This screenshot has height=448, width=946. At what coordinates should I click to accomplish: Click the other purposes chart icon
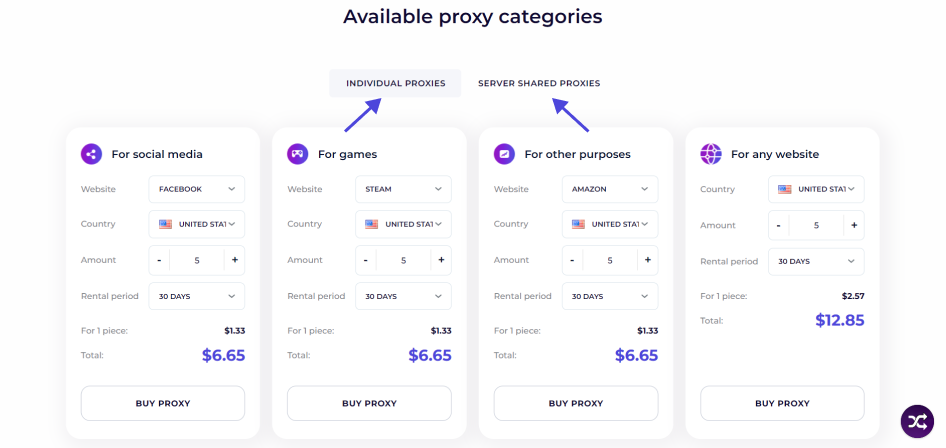click(x=504, y=154)
